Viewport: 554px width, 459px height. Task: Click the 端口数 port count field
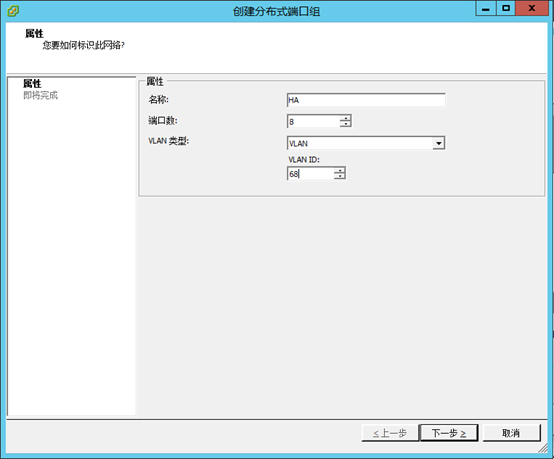313,121
